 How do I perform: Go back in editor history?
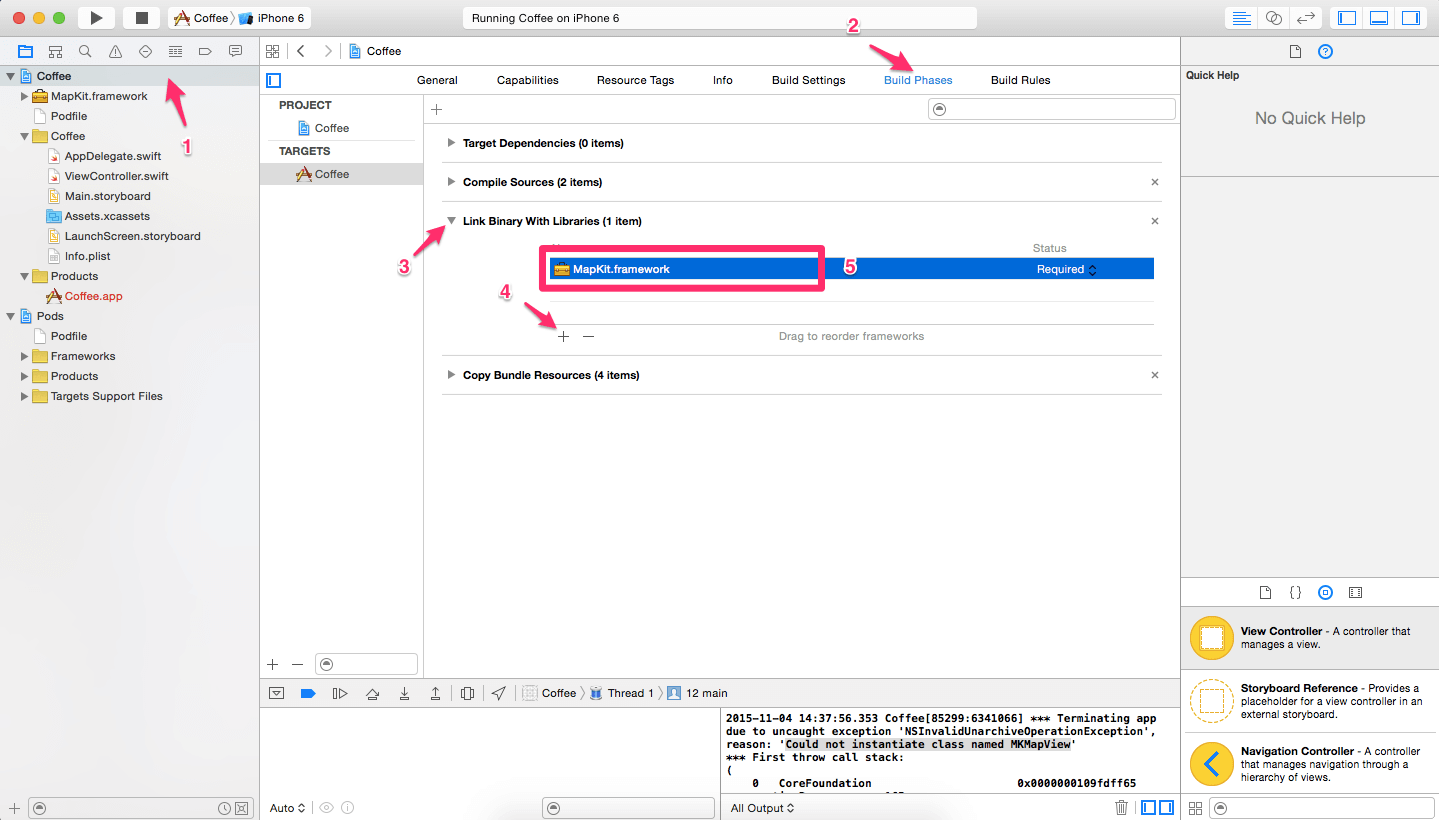point(301,51)
